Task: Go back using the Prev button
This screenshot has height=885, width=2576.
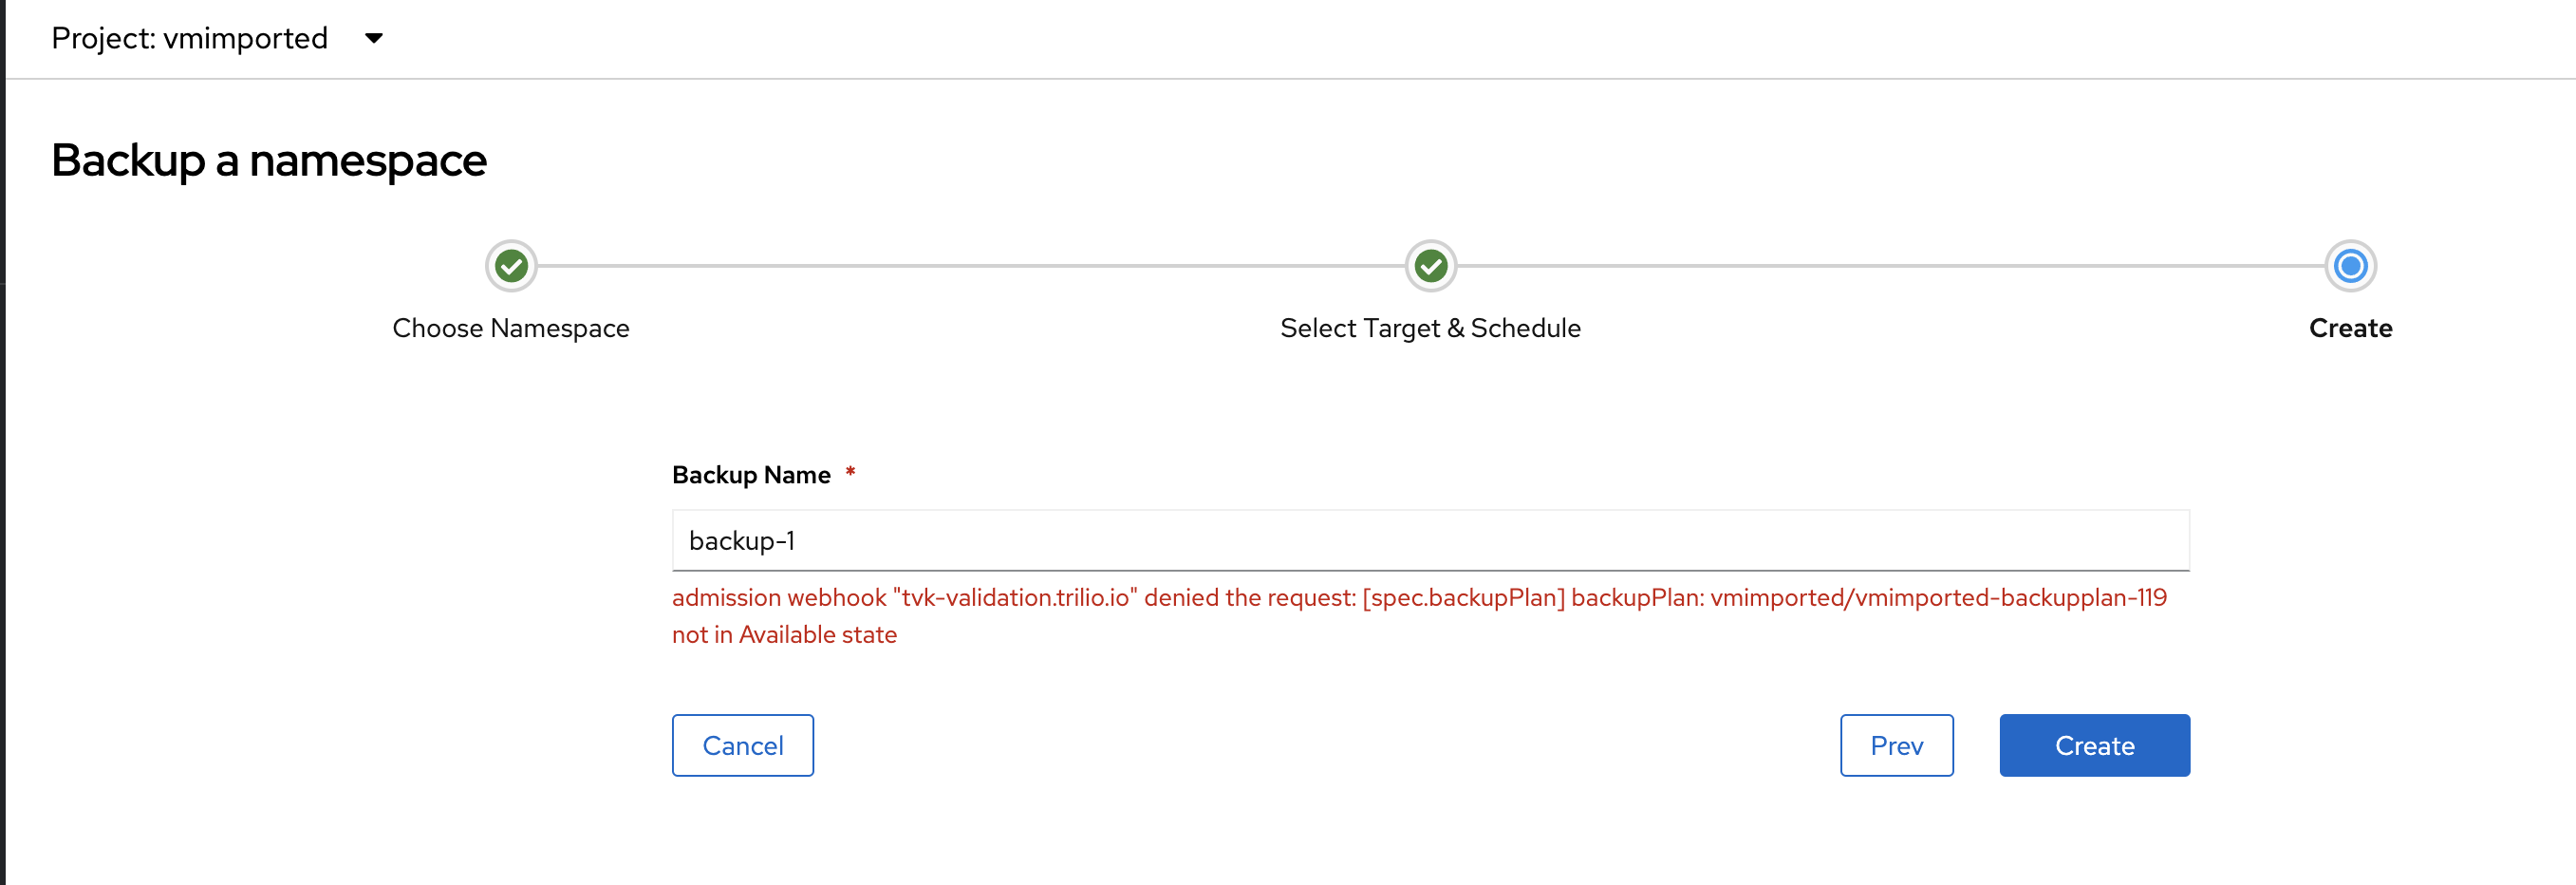Action: (1896, 745)
